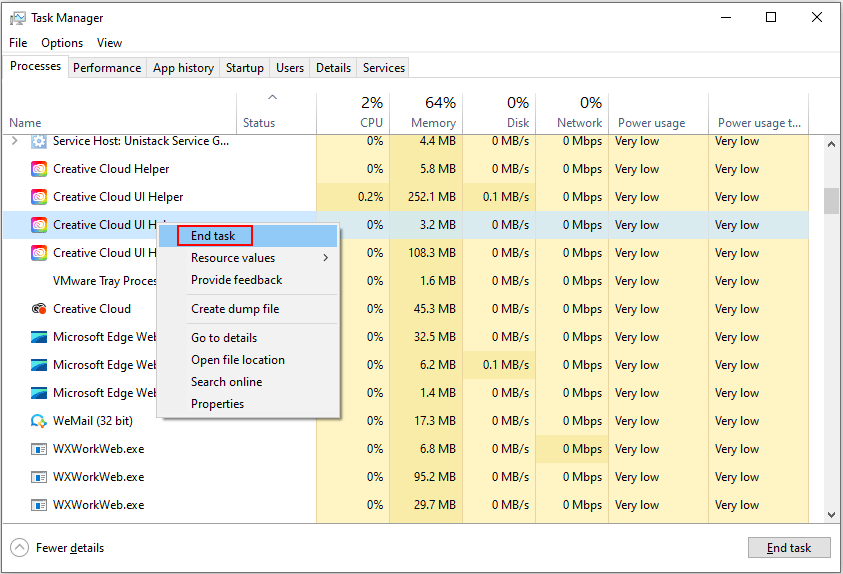Open Properties from context menu
This screenshot has height=574, width=843.
pos(248,404)
